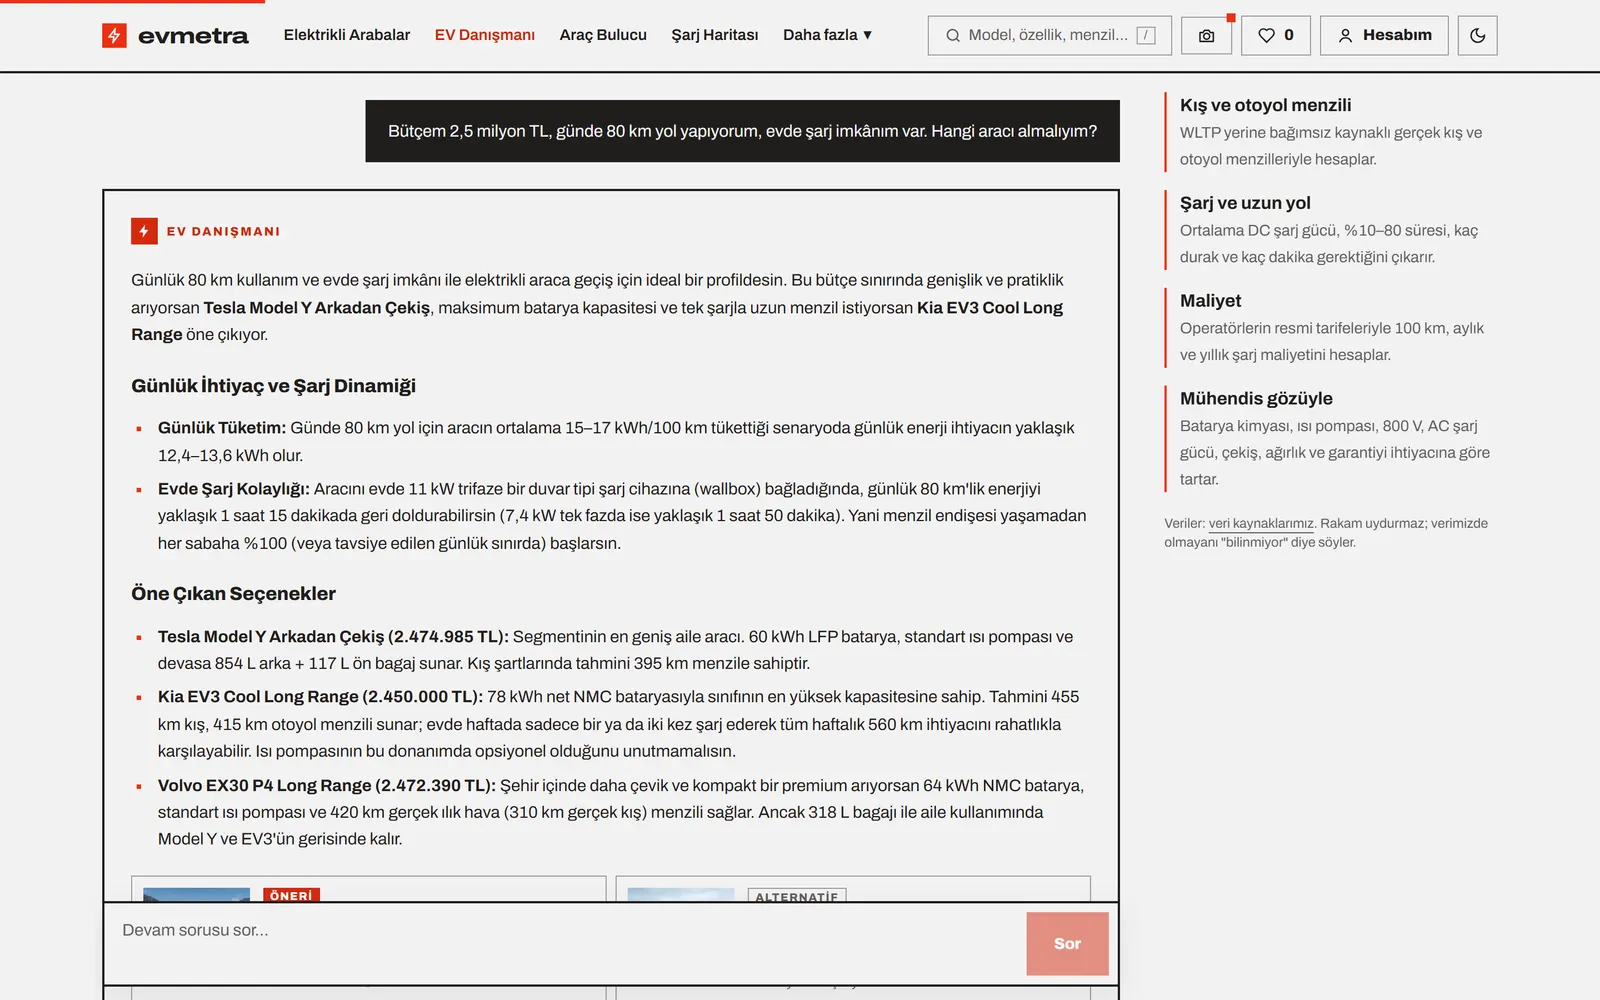
Task: Open Elektrikli Arabalar menu item
Action: click(x=347, y=35)
